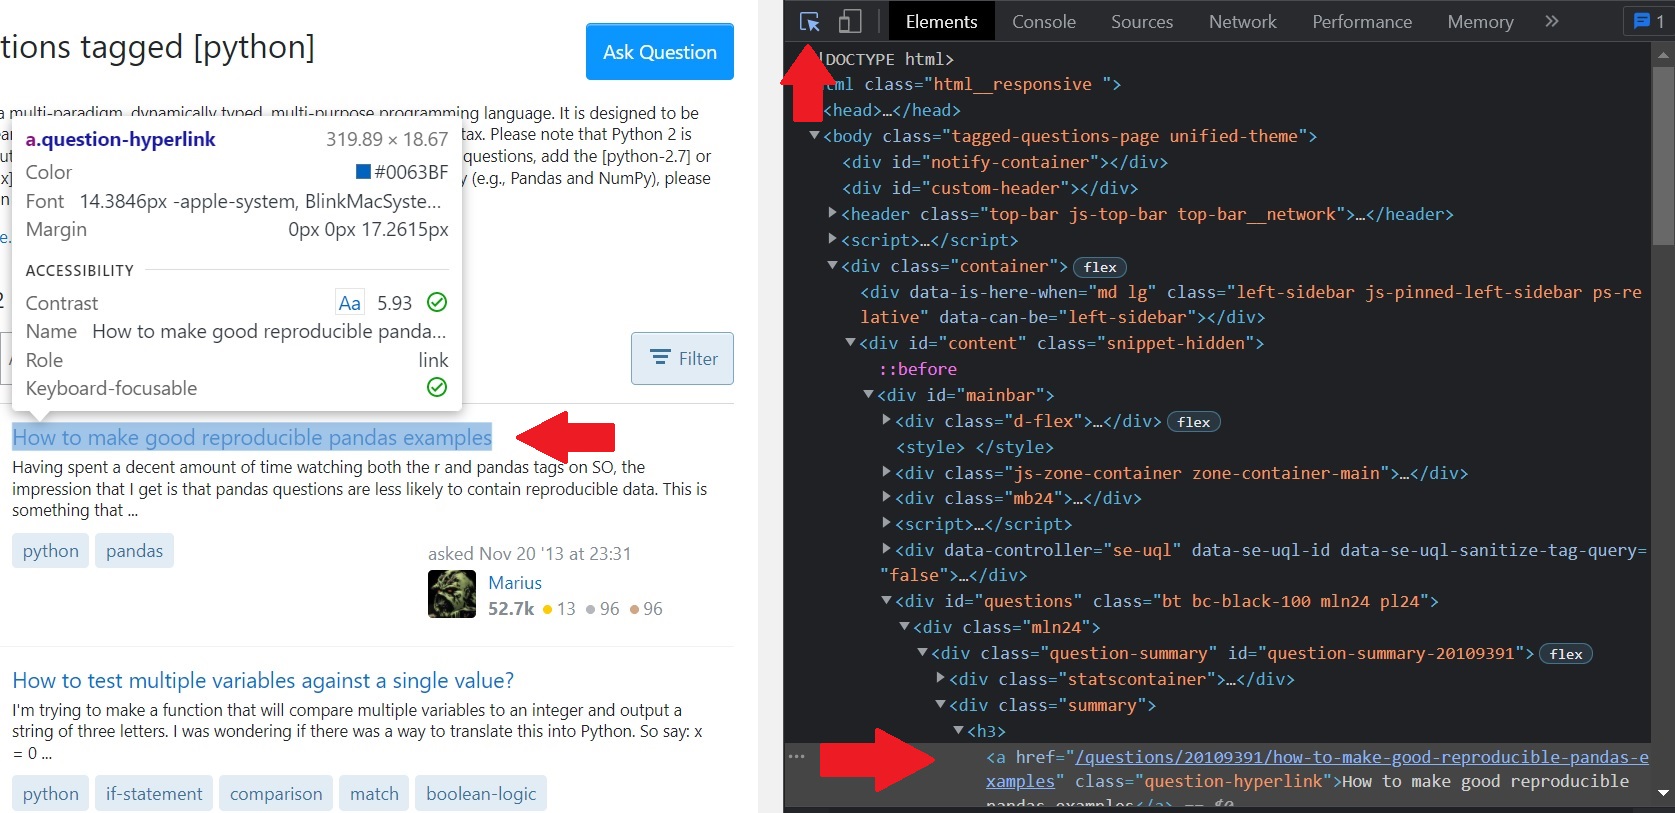Select the head element line
The image size is (1675, 813).
[x=892, y=109]
